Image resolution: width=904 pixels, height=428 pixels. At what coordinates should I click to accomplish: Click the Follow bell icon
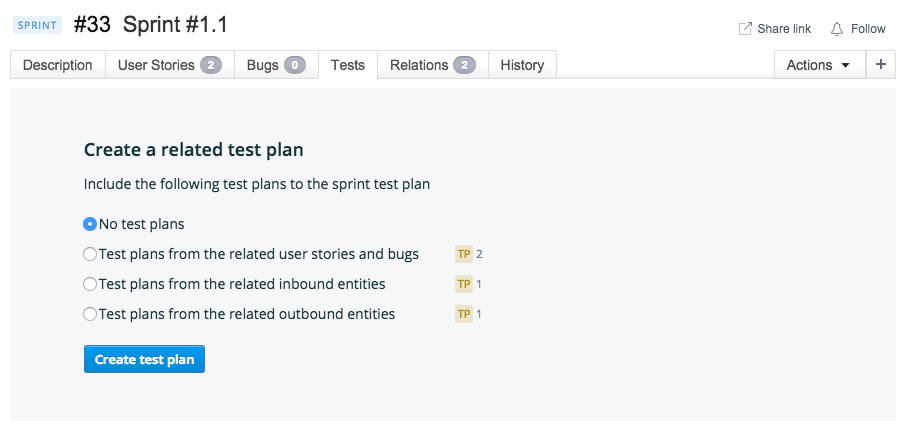pyautogui.click(x=837, y=29)
